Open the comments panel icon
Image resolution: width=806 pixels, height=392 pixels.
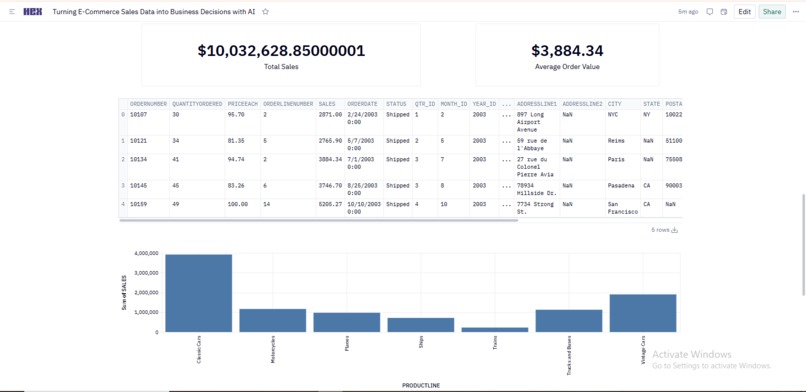coord(710,12)
